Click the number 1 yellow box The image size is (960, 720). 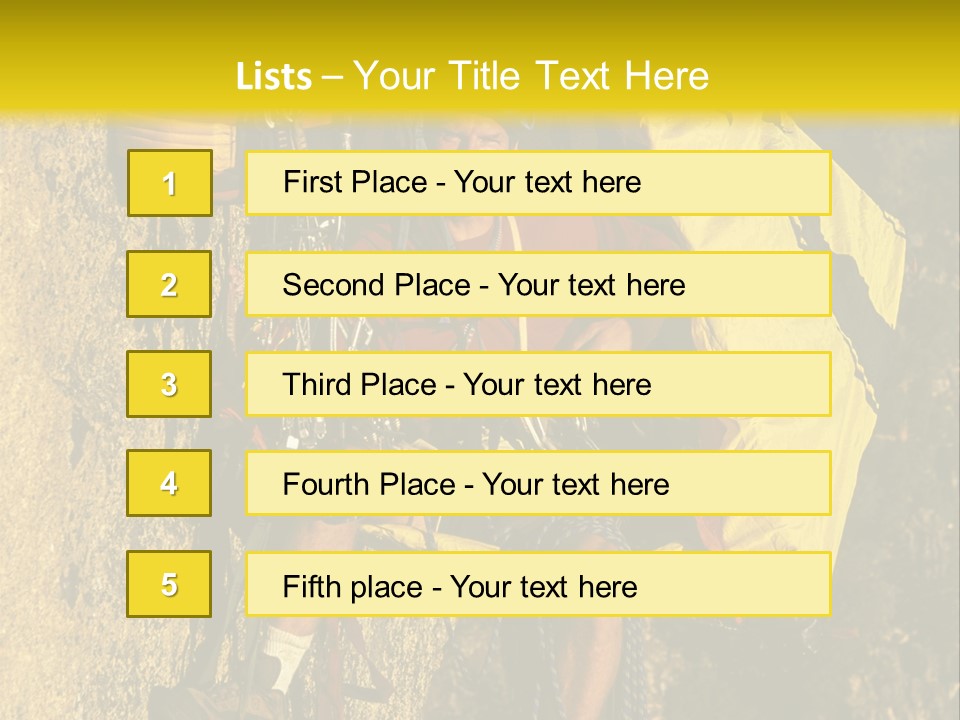(169, 183)
